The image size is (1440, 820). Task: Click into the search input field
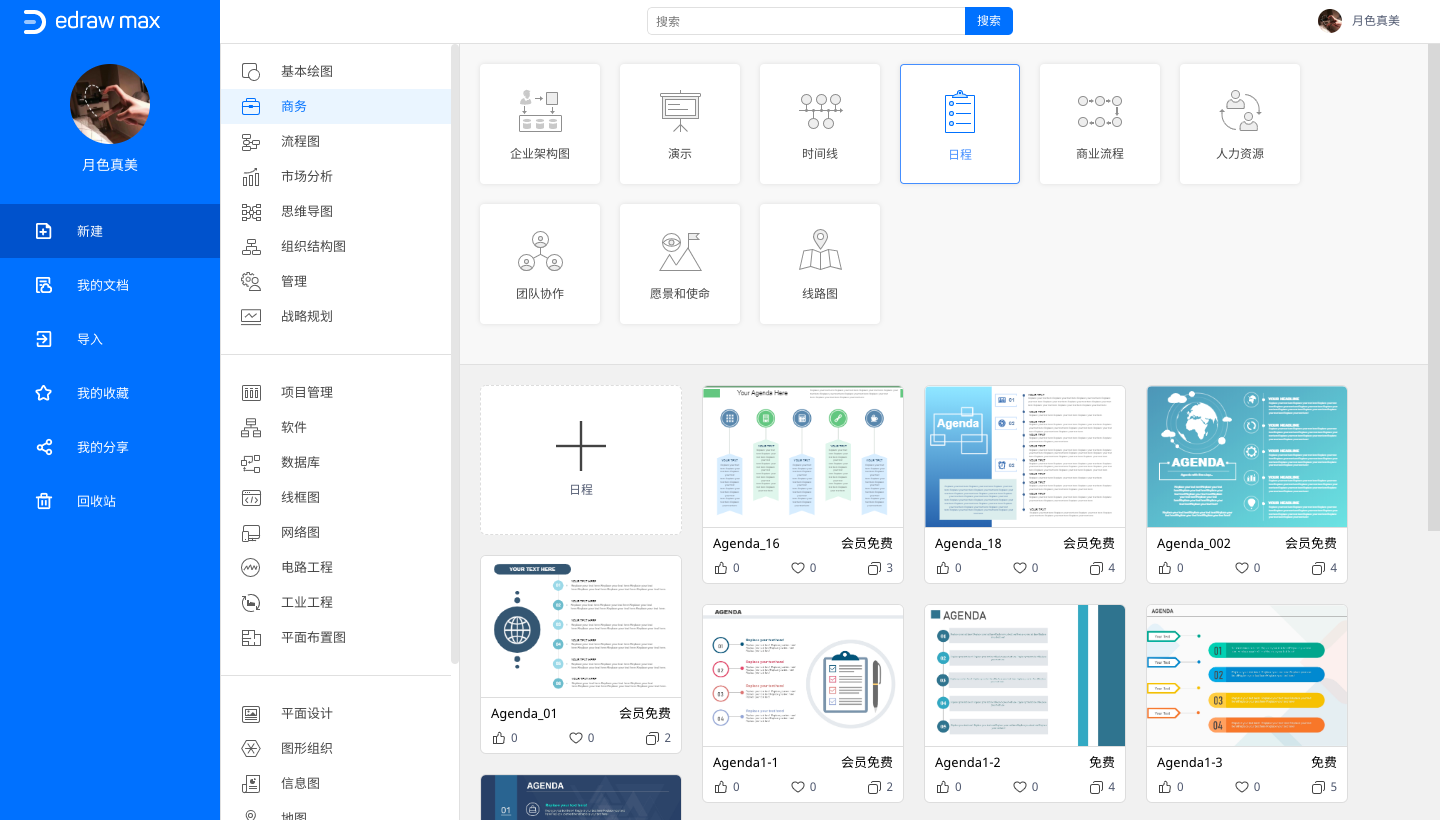806,21
